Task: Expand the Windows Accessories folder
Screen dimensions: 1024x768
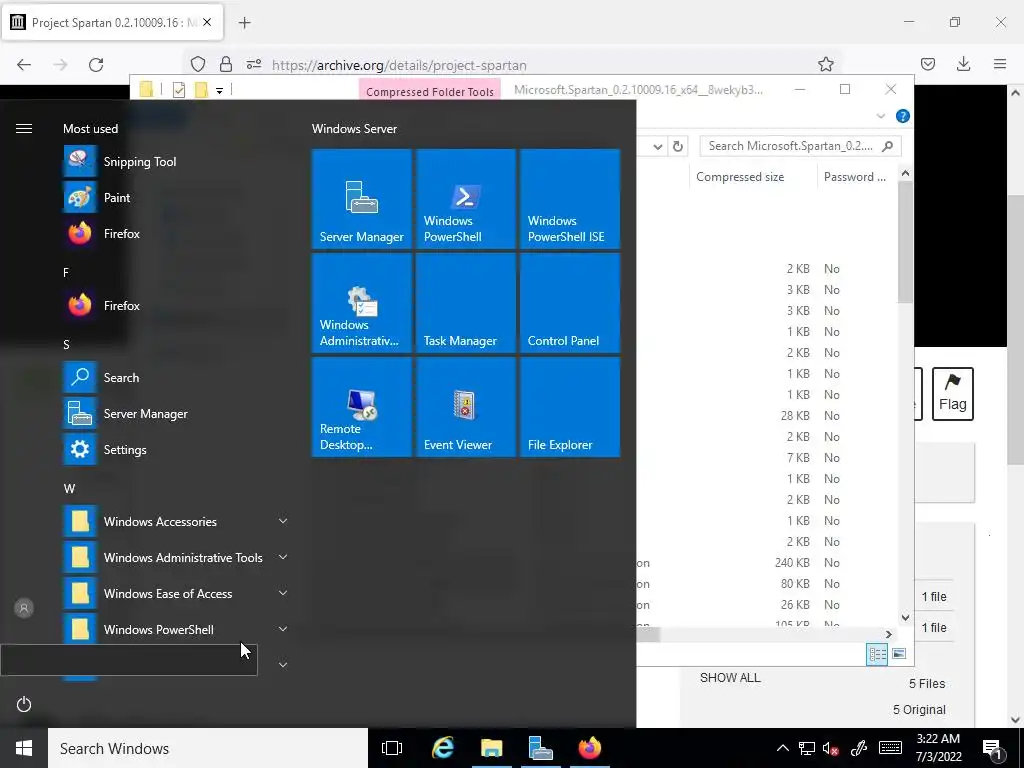Action: pyautogui.click(x=283, y=521)
